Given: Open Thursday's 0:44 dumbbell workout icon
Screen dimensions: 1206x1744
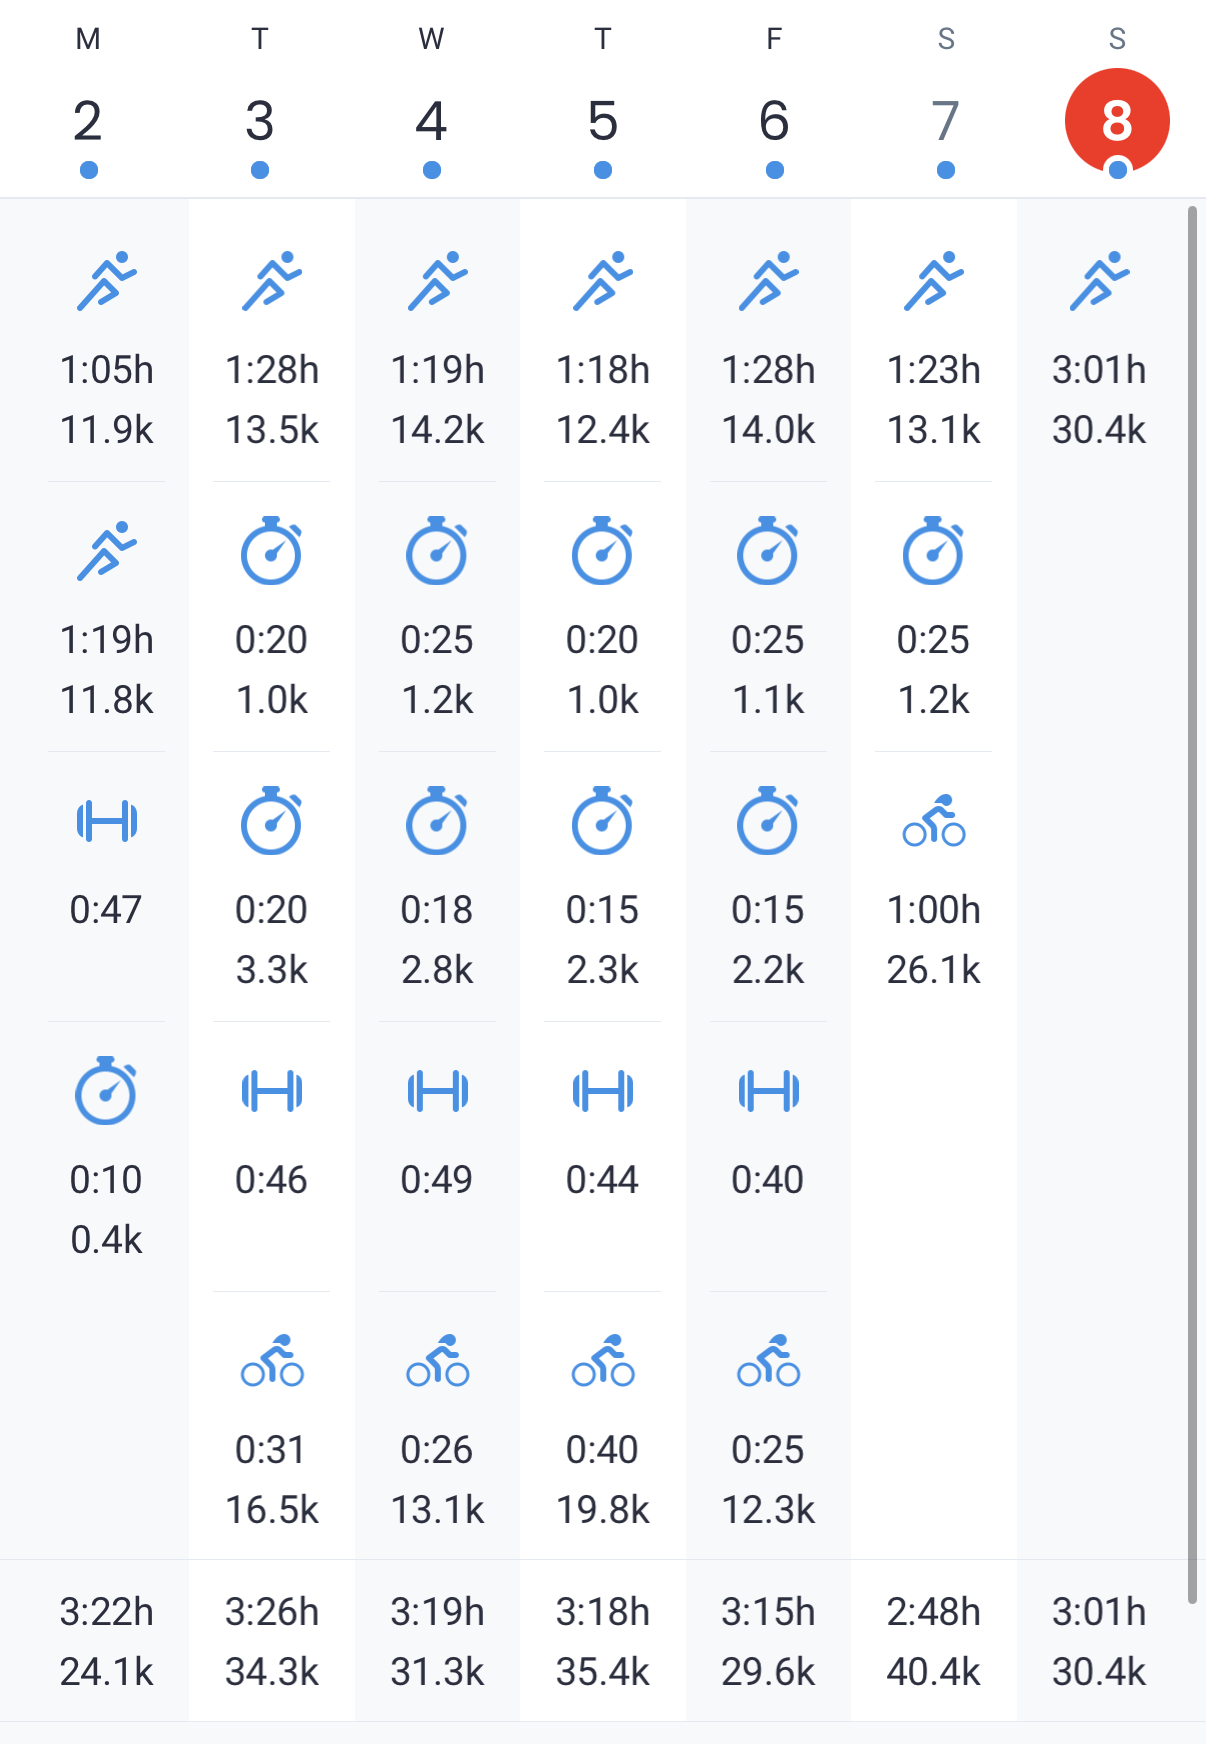Looking at the screenshot, I should pos(603,1091).
